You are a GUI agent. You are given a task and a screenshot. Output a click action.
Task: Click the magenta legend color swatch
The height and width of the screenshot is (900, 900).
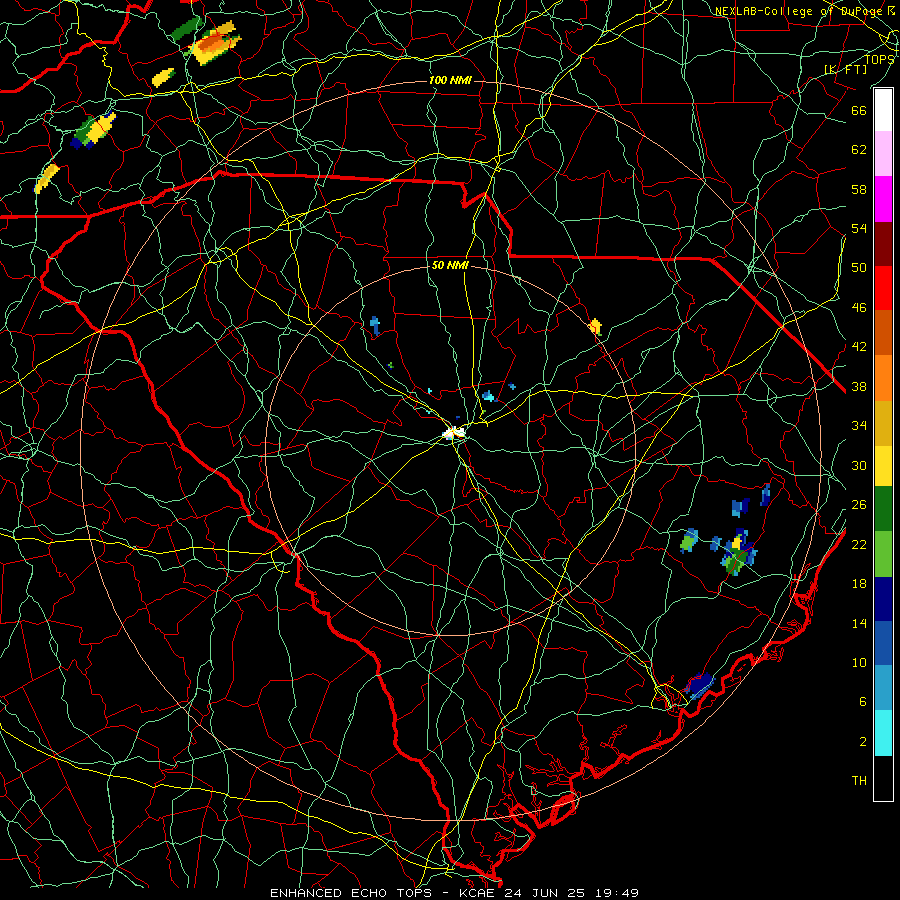tap(883, 199)
